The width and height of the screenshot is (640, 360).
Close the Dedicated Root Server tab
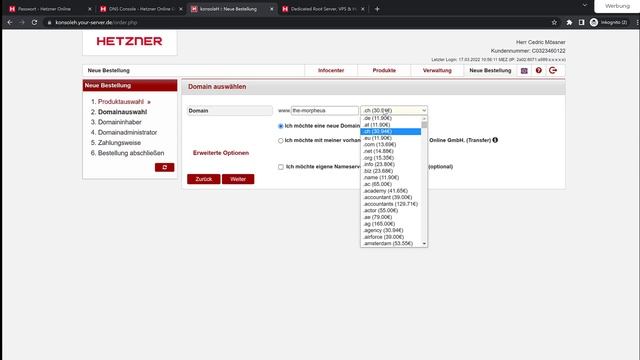(362, 9)
